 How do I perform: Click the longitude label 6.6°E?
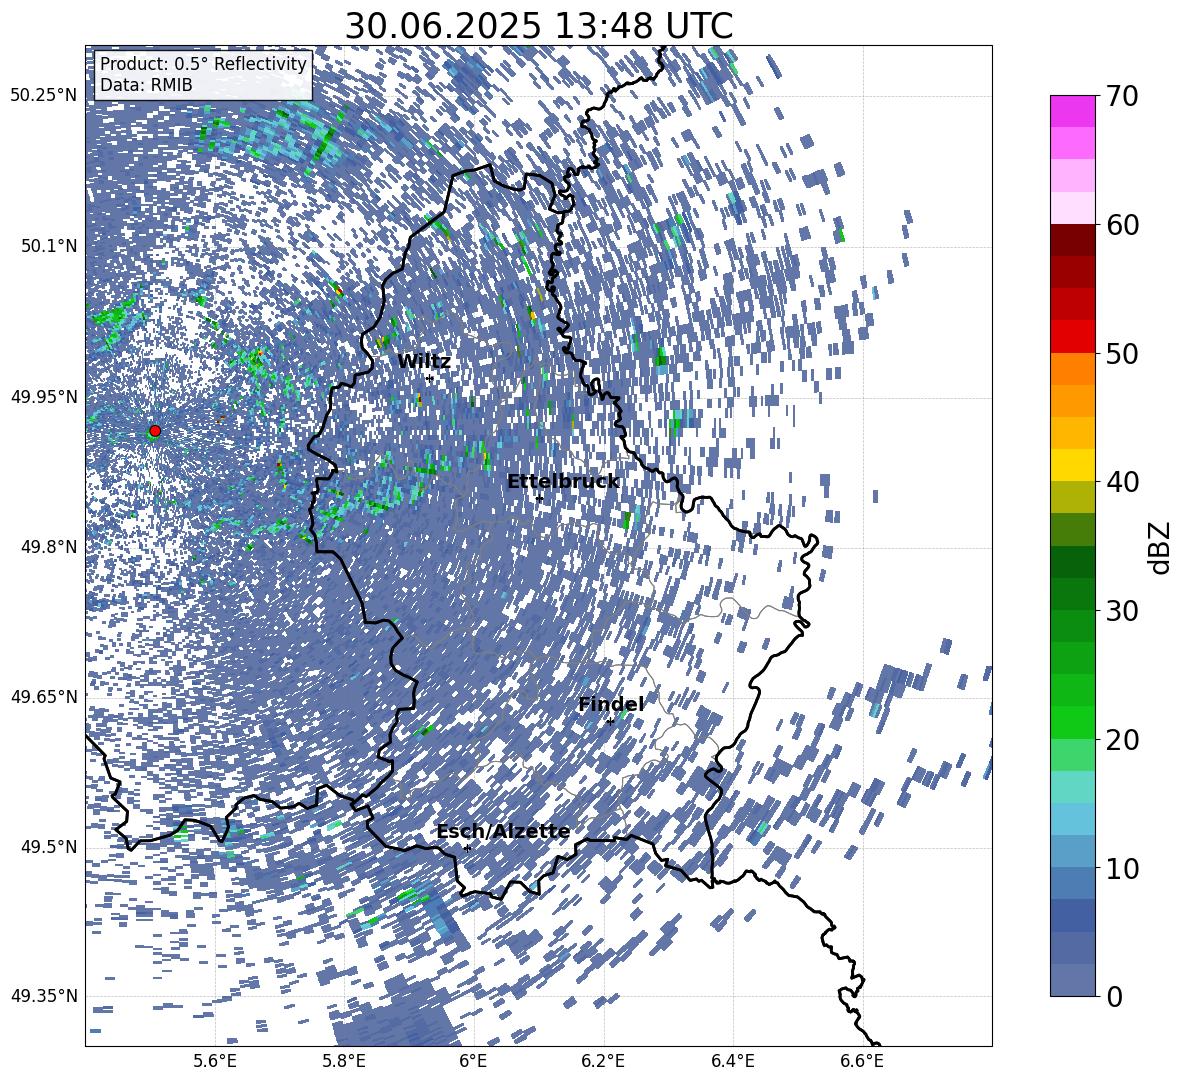(x=862, y=1061)
